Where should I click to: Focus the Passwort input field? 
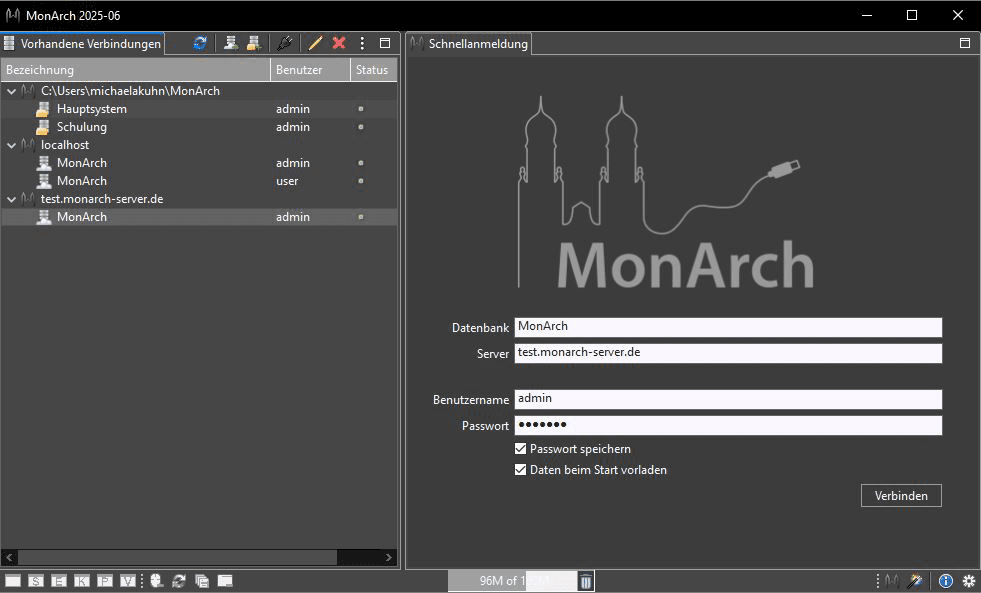pyautogui.click(x=728, y=425)
